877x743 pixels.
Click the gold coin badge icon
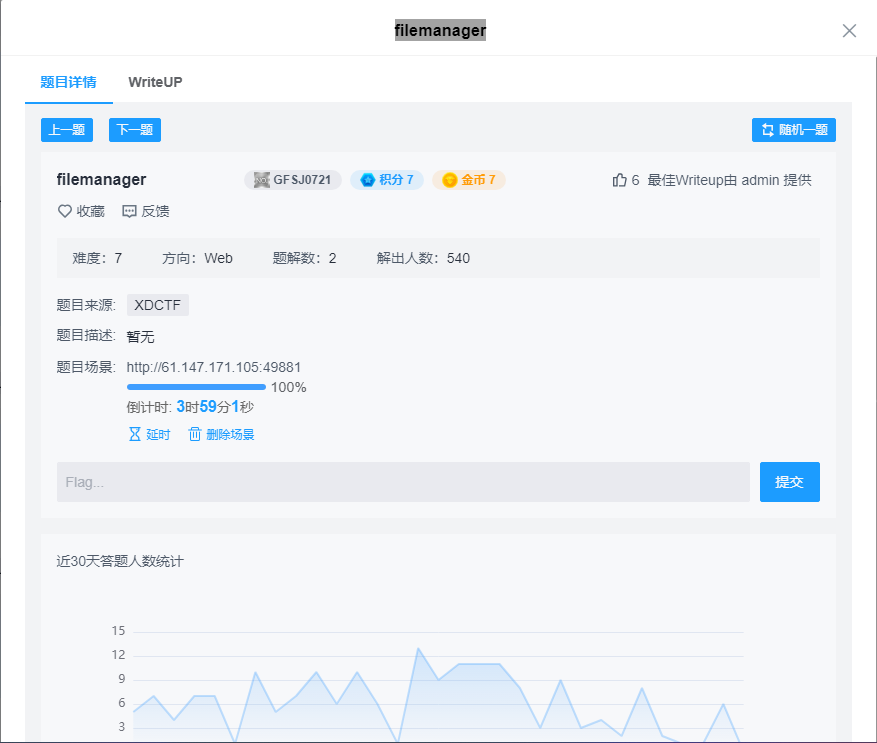[x=450, y=180]
